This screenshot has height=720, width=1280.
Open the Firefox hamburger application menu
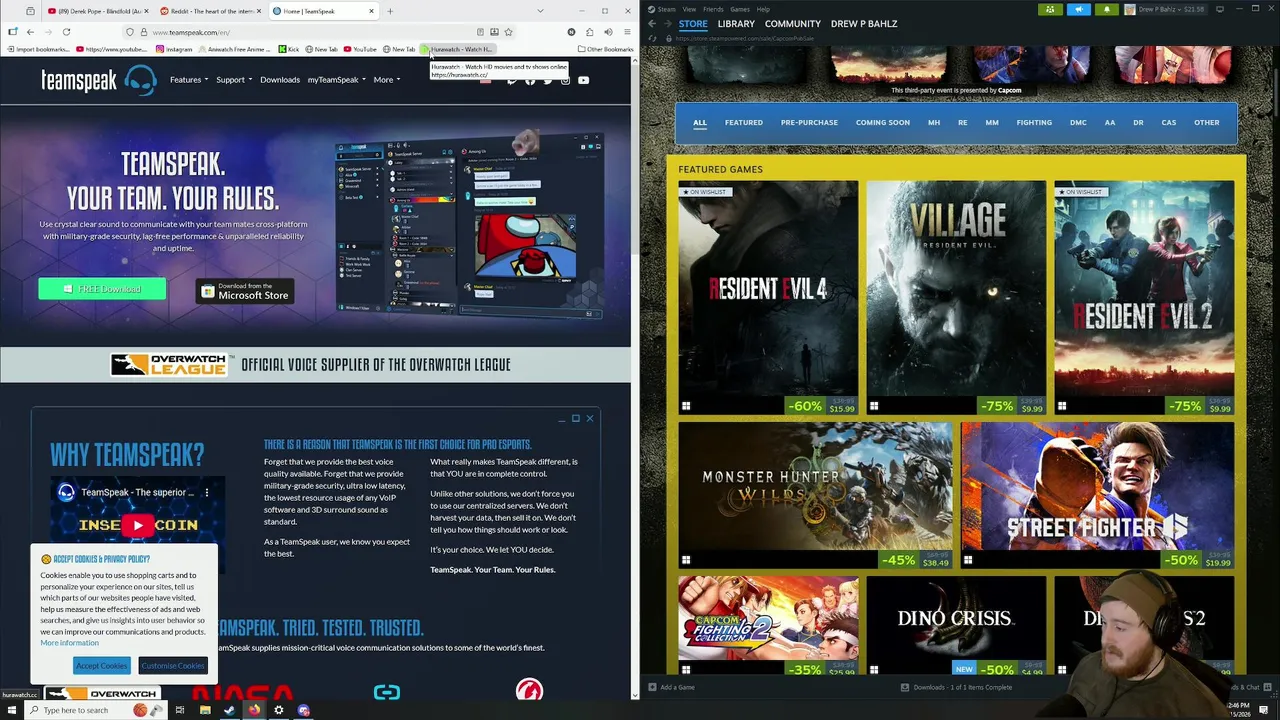tap(627, 32)
